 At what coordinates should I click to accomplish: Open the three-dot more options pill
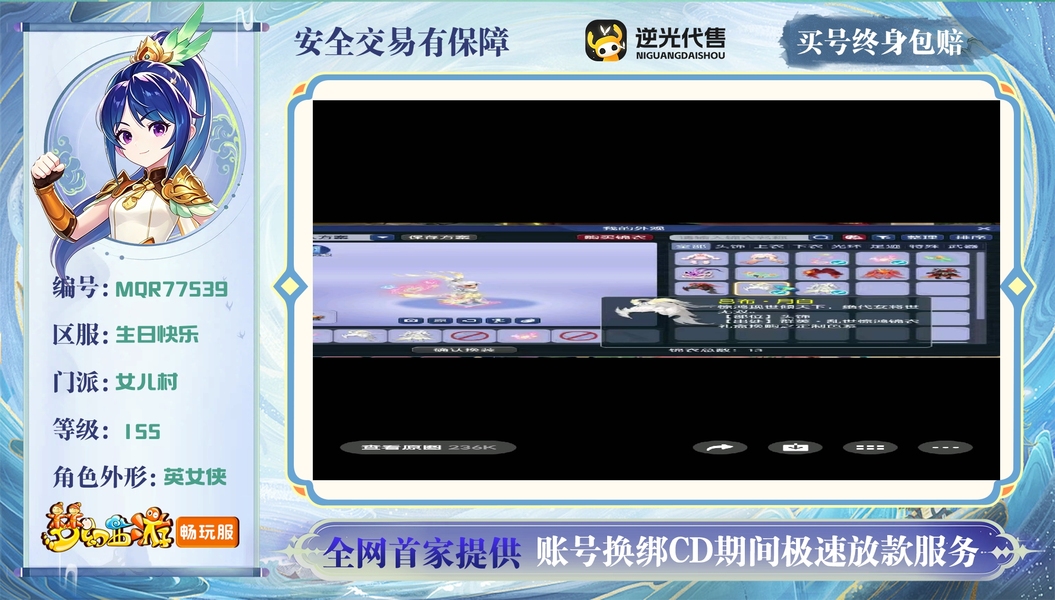(945, 447)
